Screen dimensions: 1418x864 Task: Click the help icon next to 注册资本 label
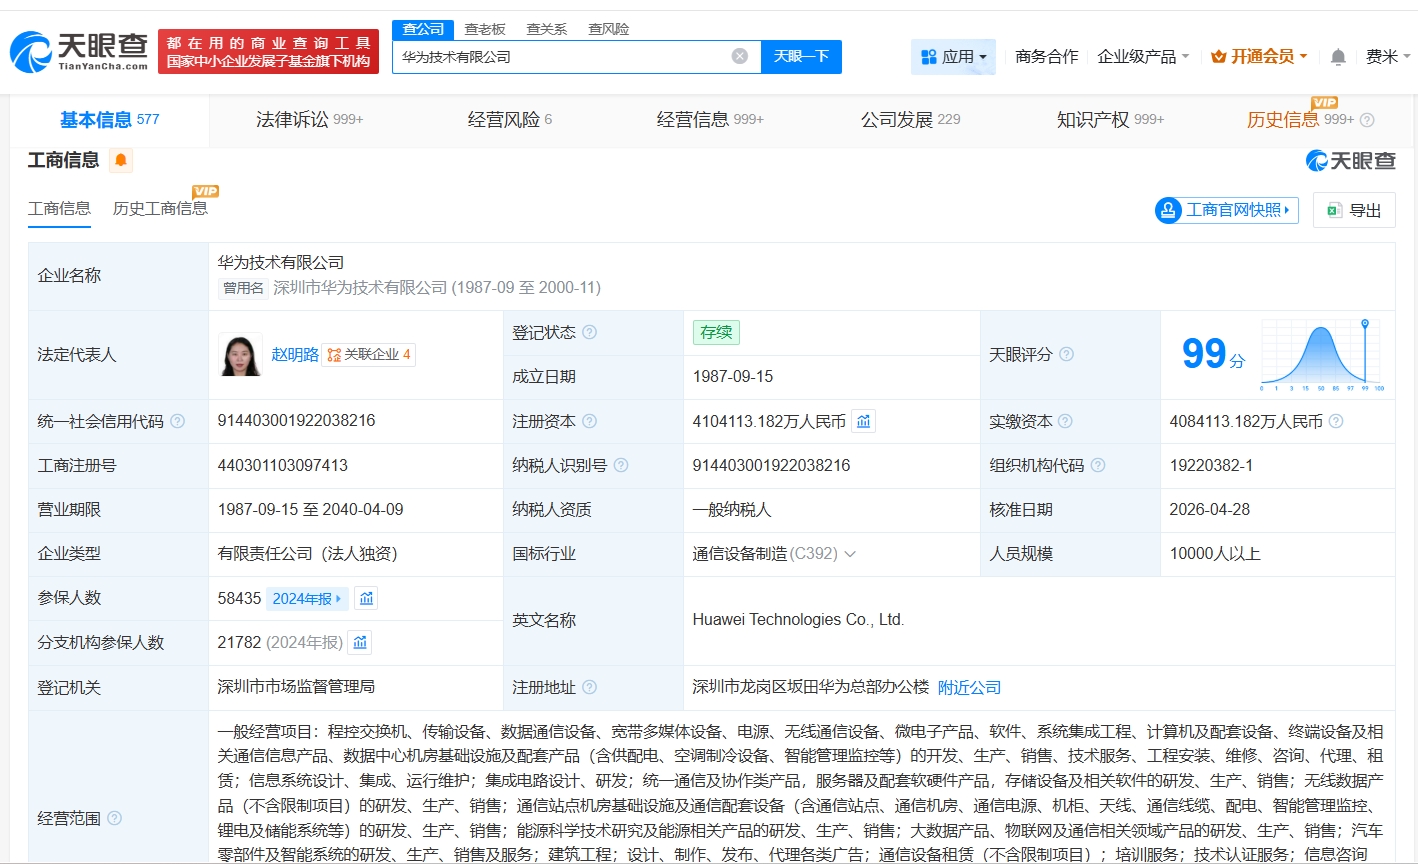click(x=589, y=421)
